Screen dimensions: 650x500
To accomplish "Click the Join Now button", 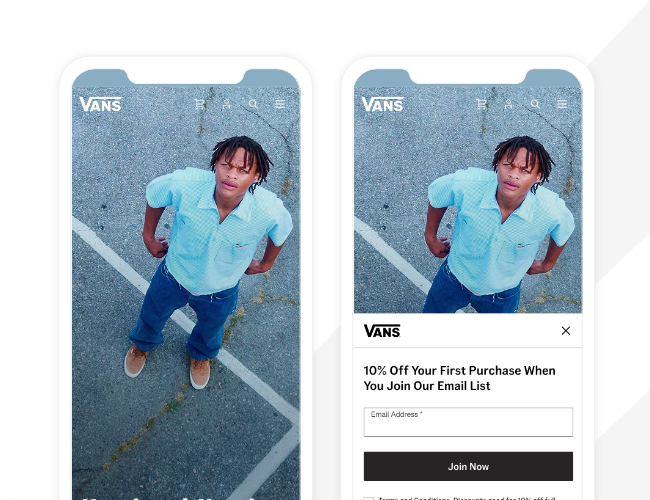I will [x=468, y=466].
